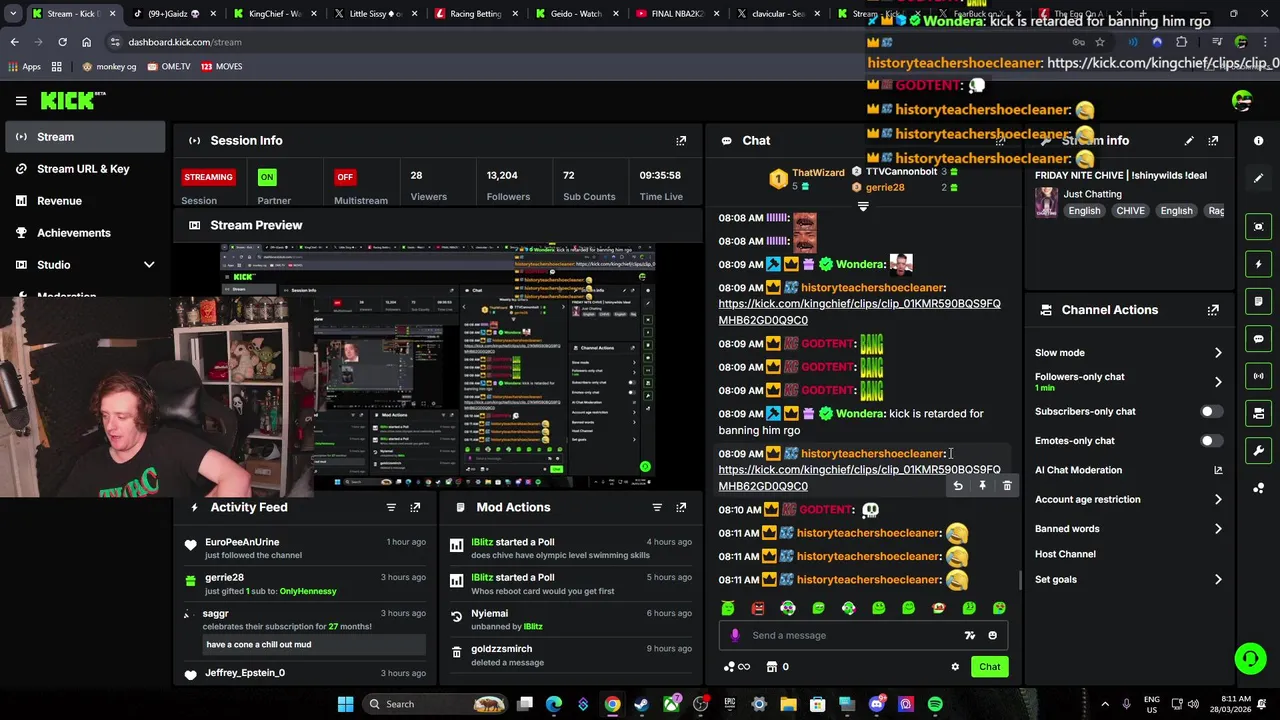Toggle the broadcast signal sidebar icon
The image size is (1280, 720).
click(x=1258, y=376)
